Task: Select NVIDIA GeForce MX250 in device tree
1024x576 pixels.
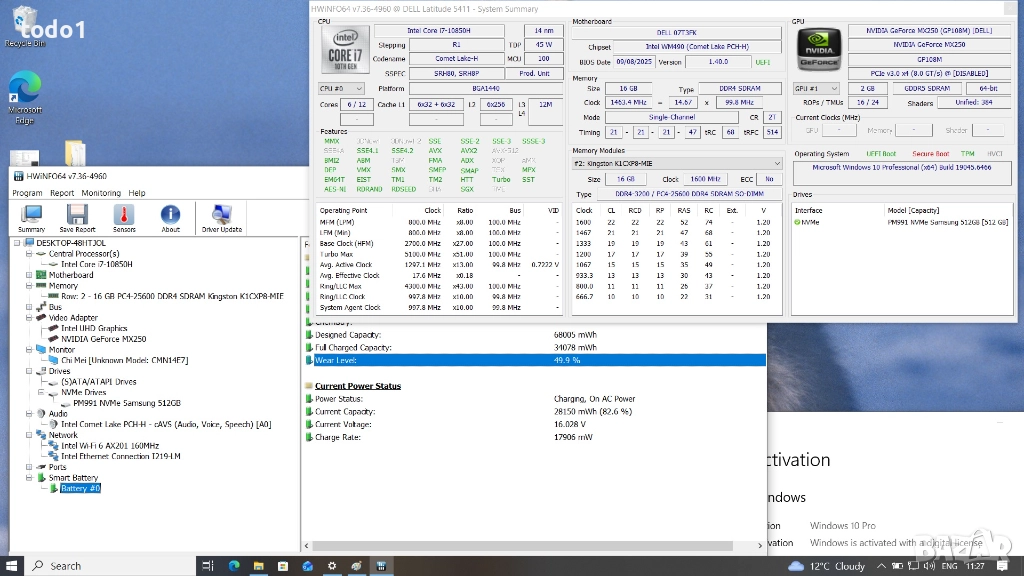Action: [x=103, y=339]
